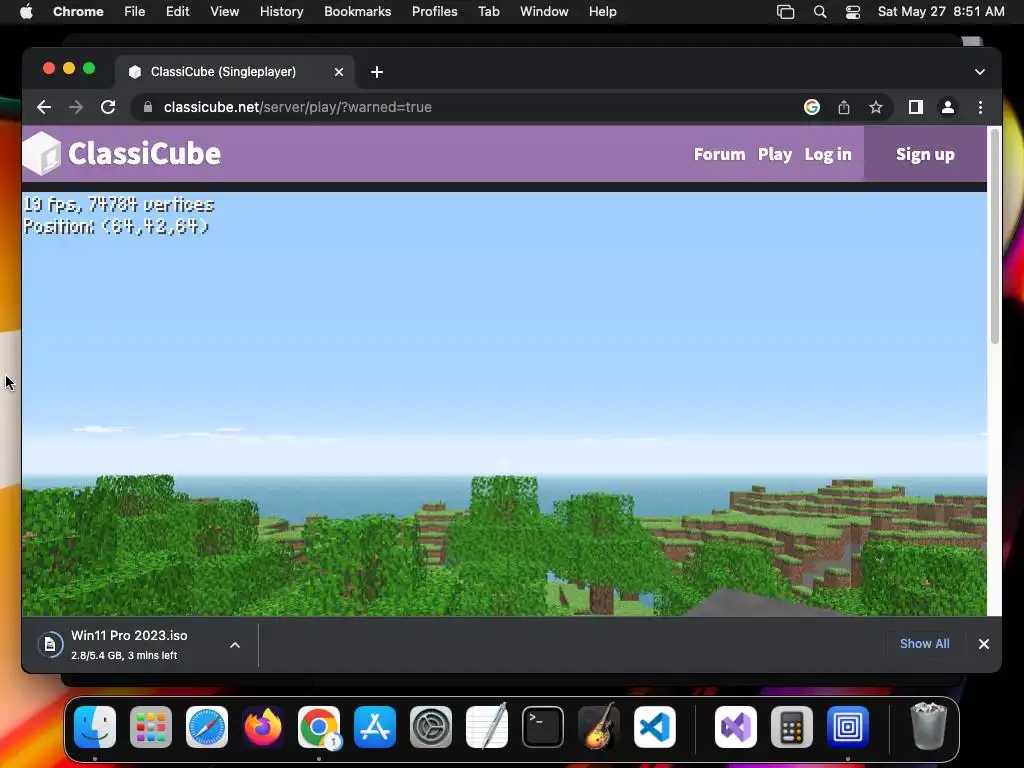Image resolution: width=1024 pixels, height=768 pixels.
Task: Click the ClassiCube wordmark text
Action: point(144,153)
